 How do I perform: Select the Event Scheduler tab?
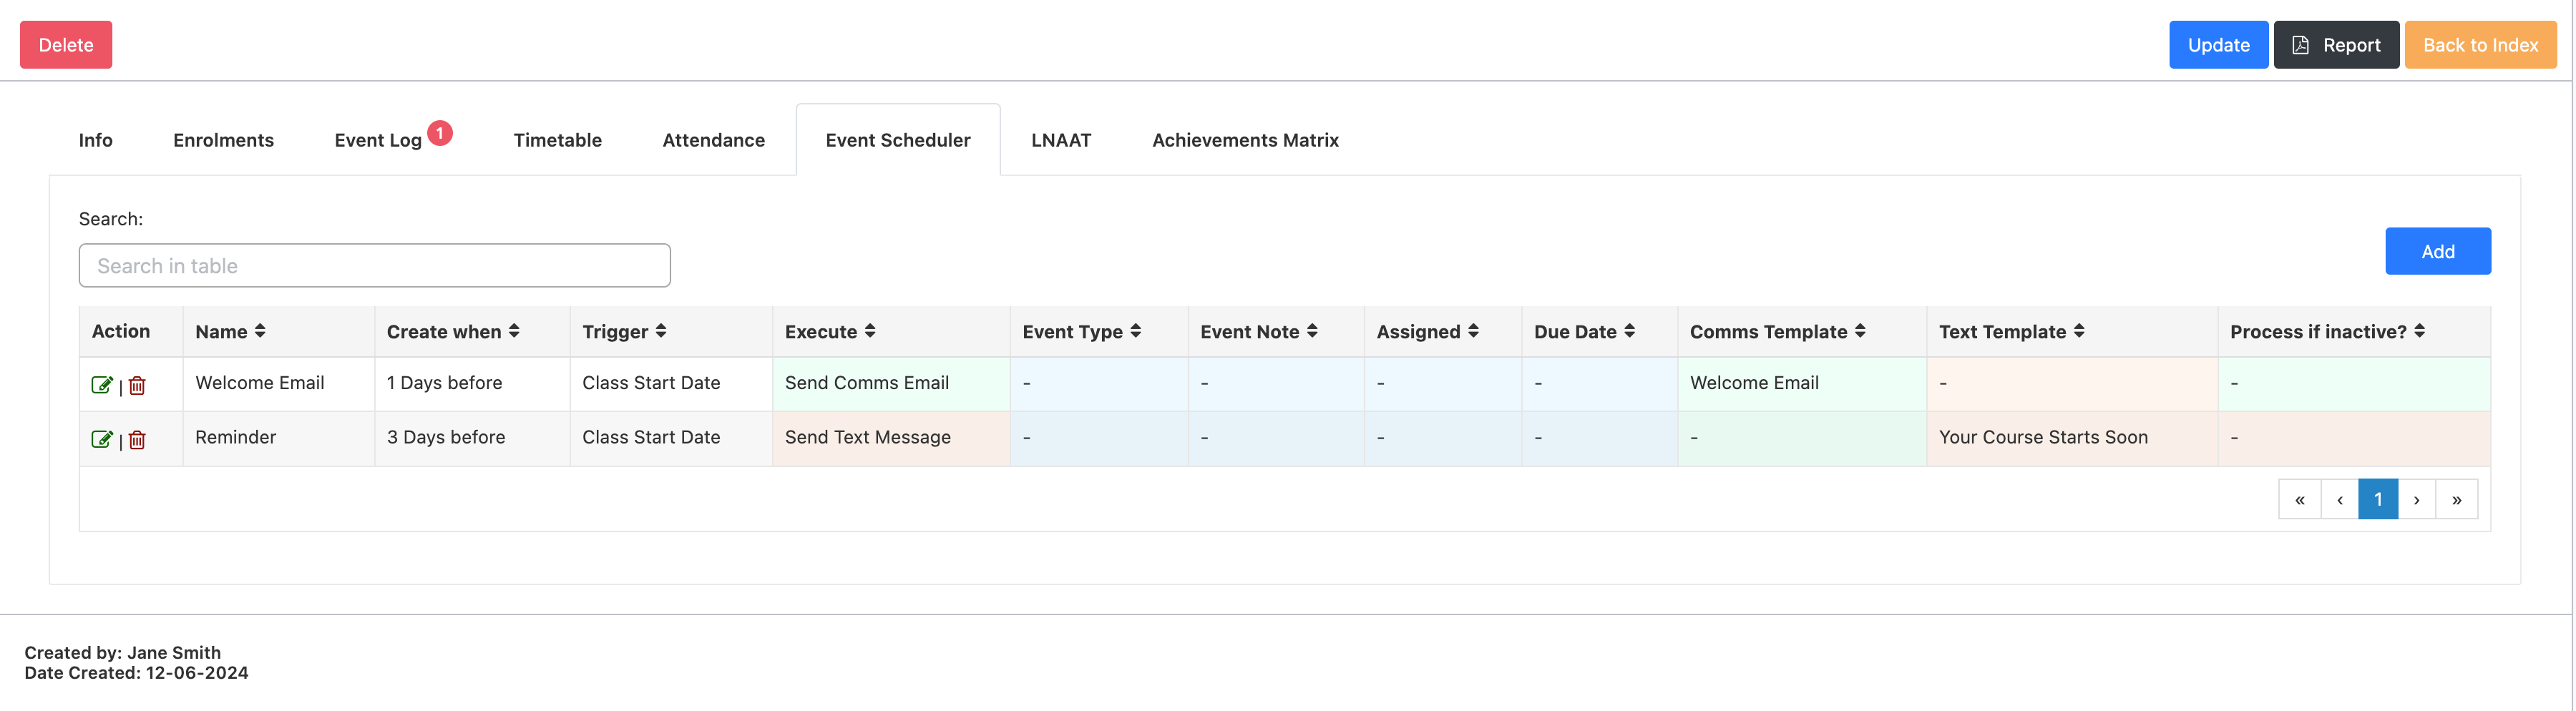point(898,140)
